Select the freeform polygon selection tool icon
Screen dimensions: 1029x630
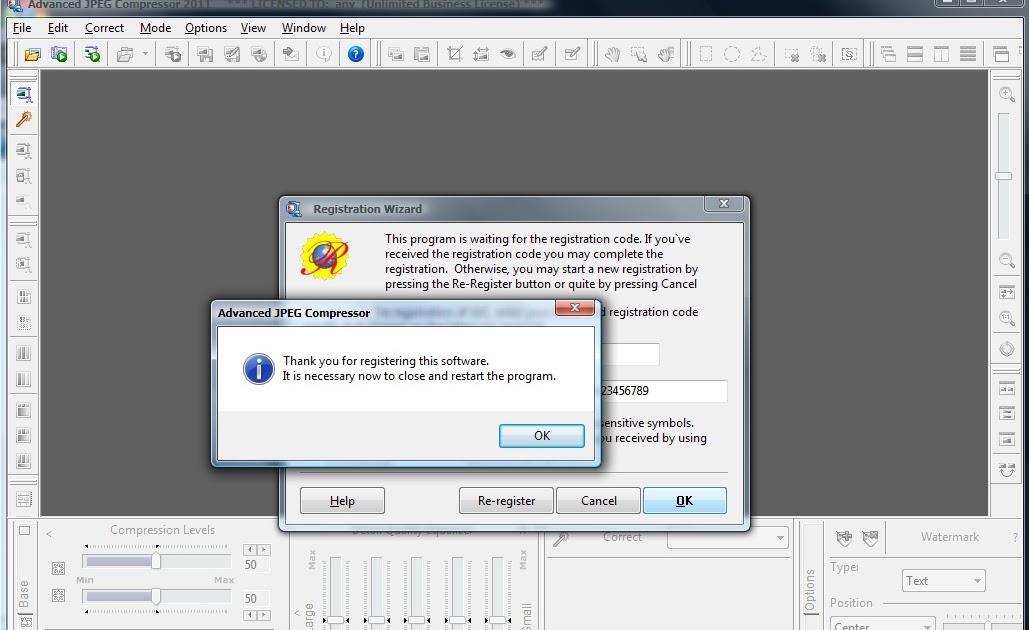[758, 54]
